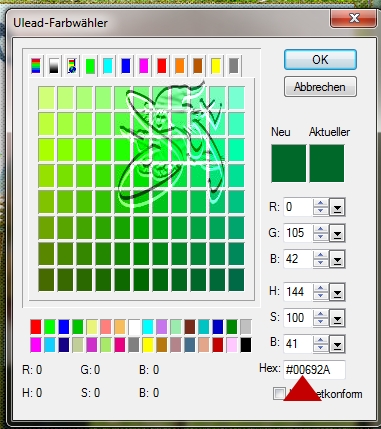Pick the pure blue swatch in first palette row
The height and width of the screenshot is (429, 381).
[x=64, y=327]
